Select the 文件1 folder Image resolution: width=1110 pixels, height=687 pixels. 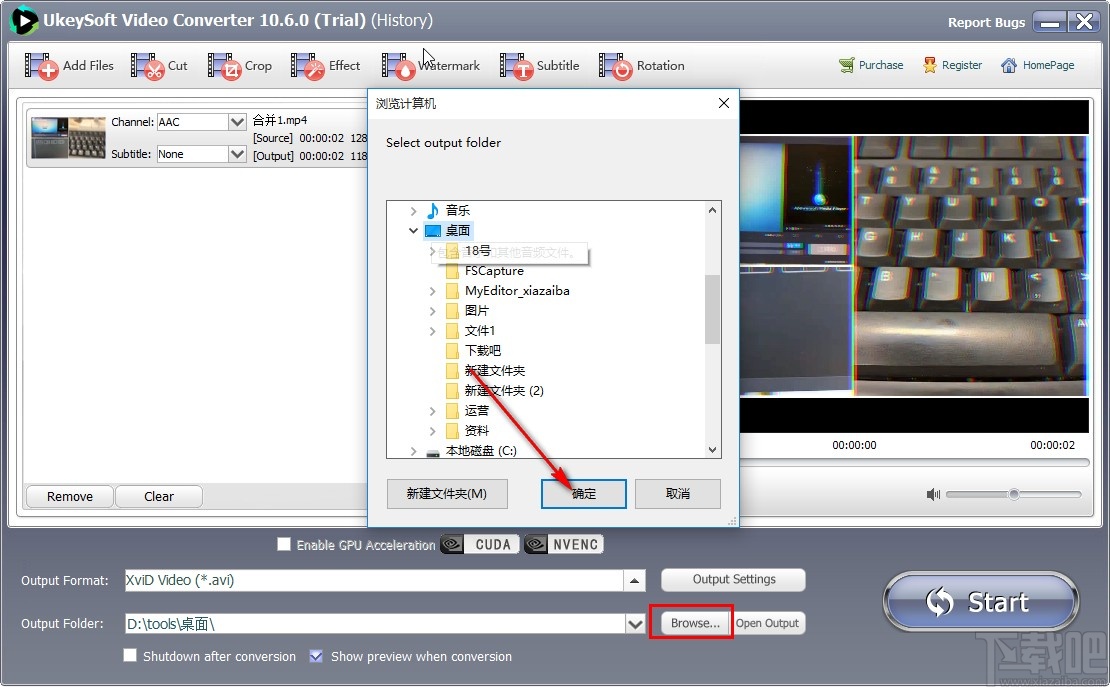[479, 330]
